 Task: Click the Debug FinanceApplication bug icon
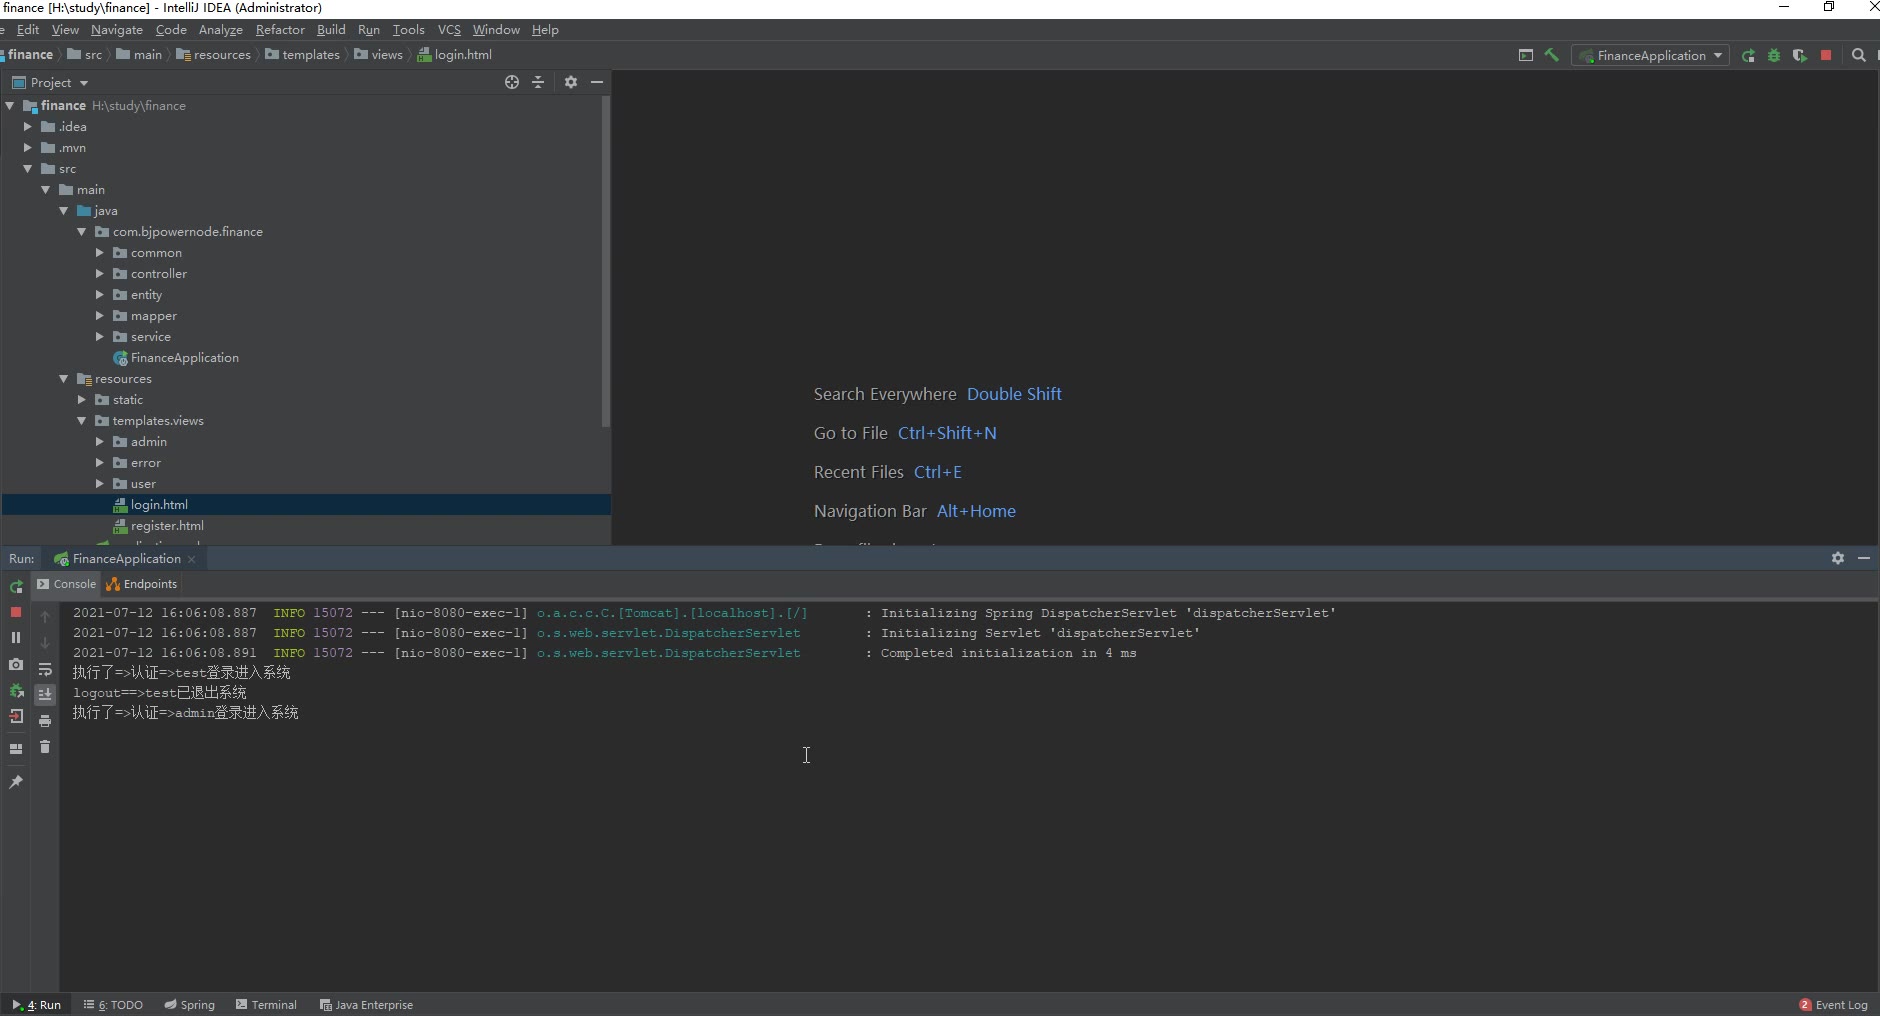tap(1774, 55)
